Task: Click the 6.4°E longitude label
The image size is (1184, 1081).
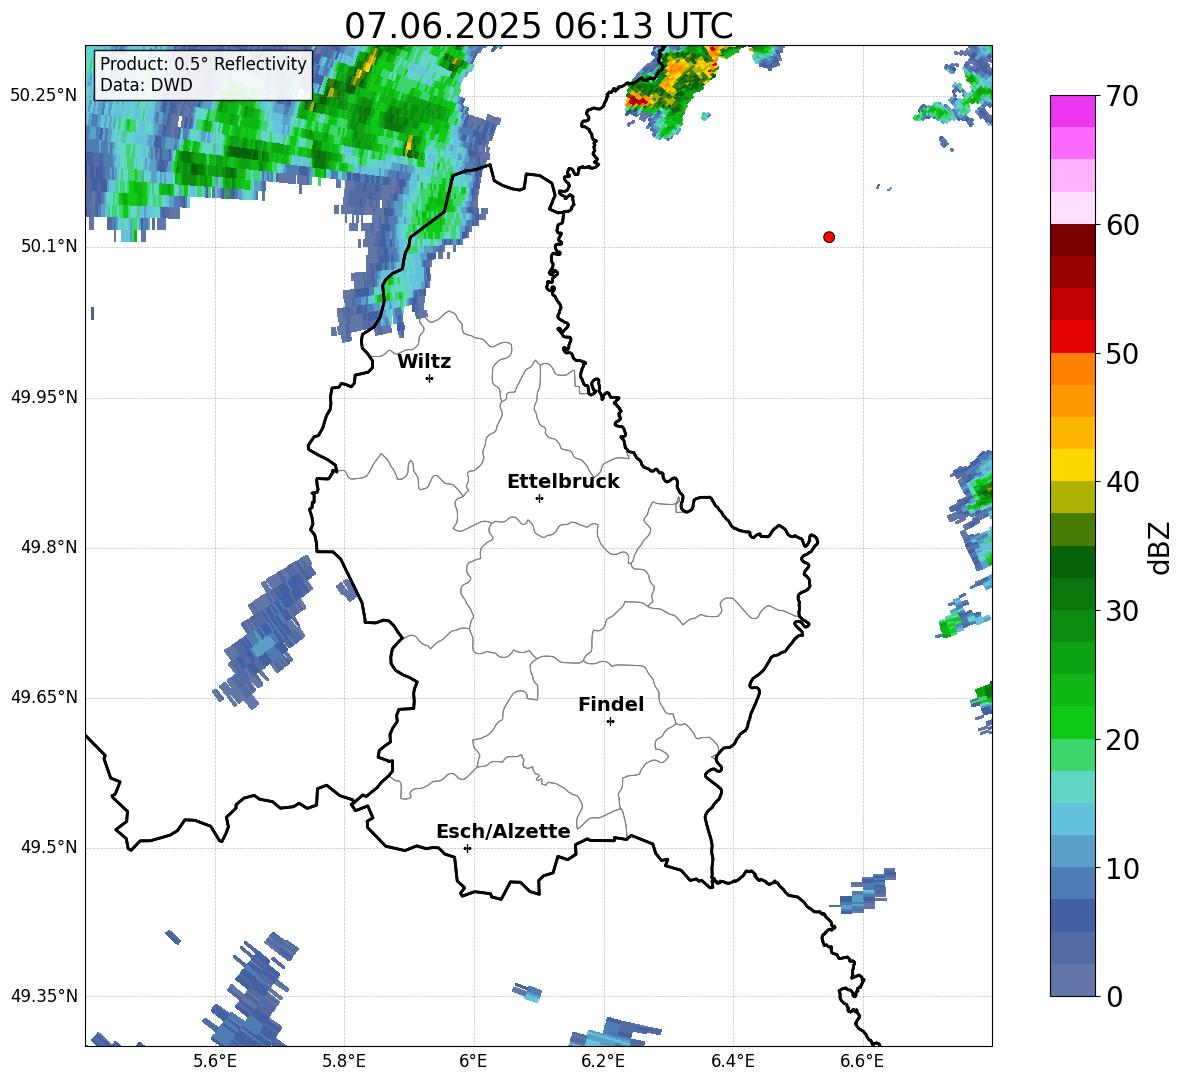Action: coord(732,1061)
